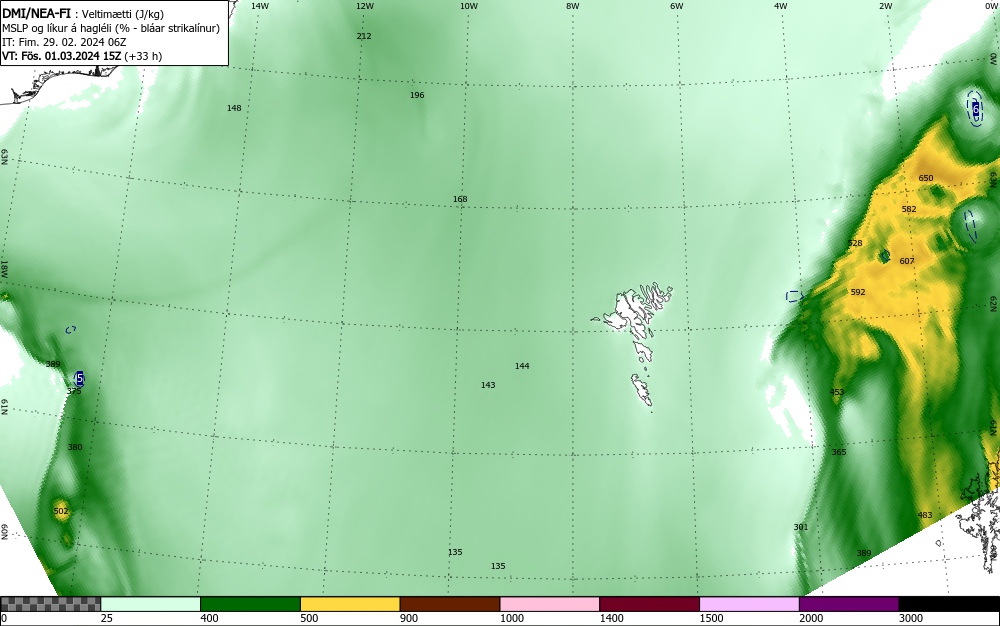Select the 'MSLP og líkur á hagléli' line

pos(111,28)
